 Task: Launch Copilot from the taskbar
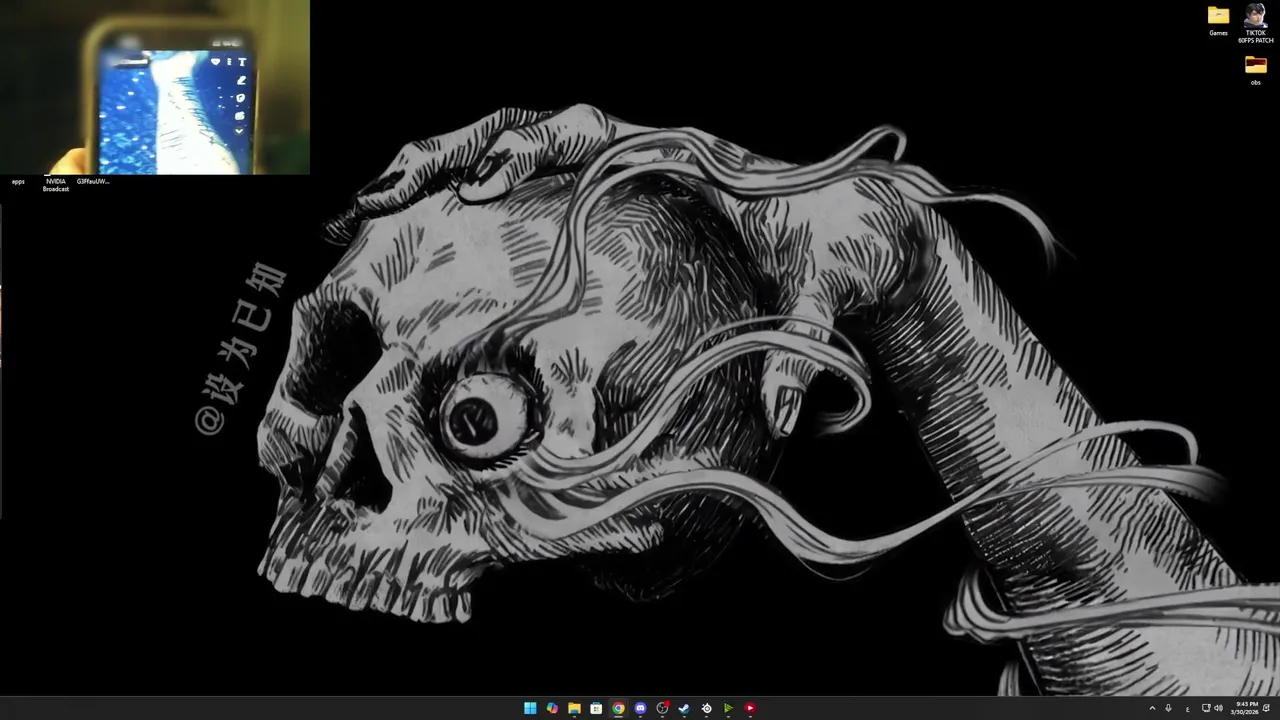pos(552,708)
